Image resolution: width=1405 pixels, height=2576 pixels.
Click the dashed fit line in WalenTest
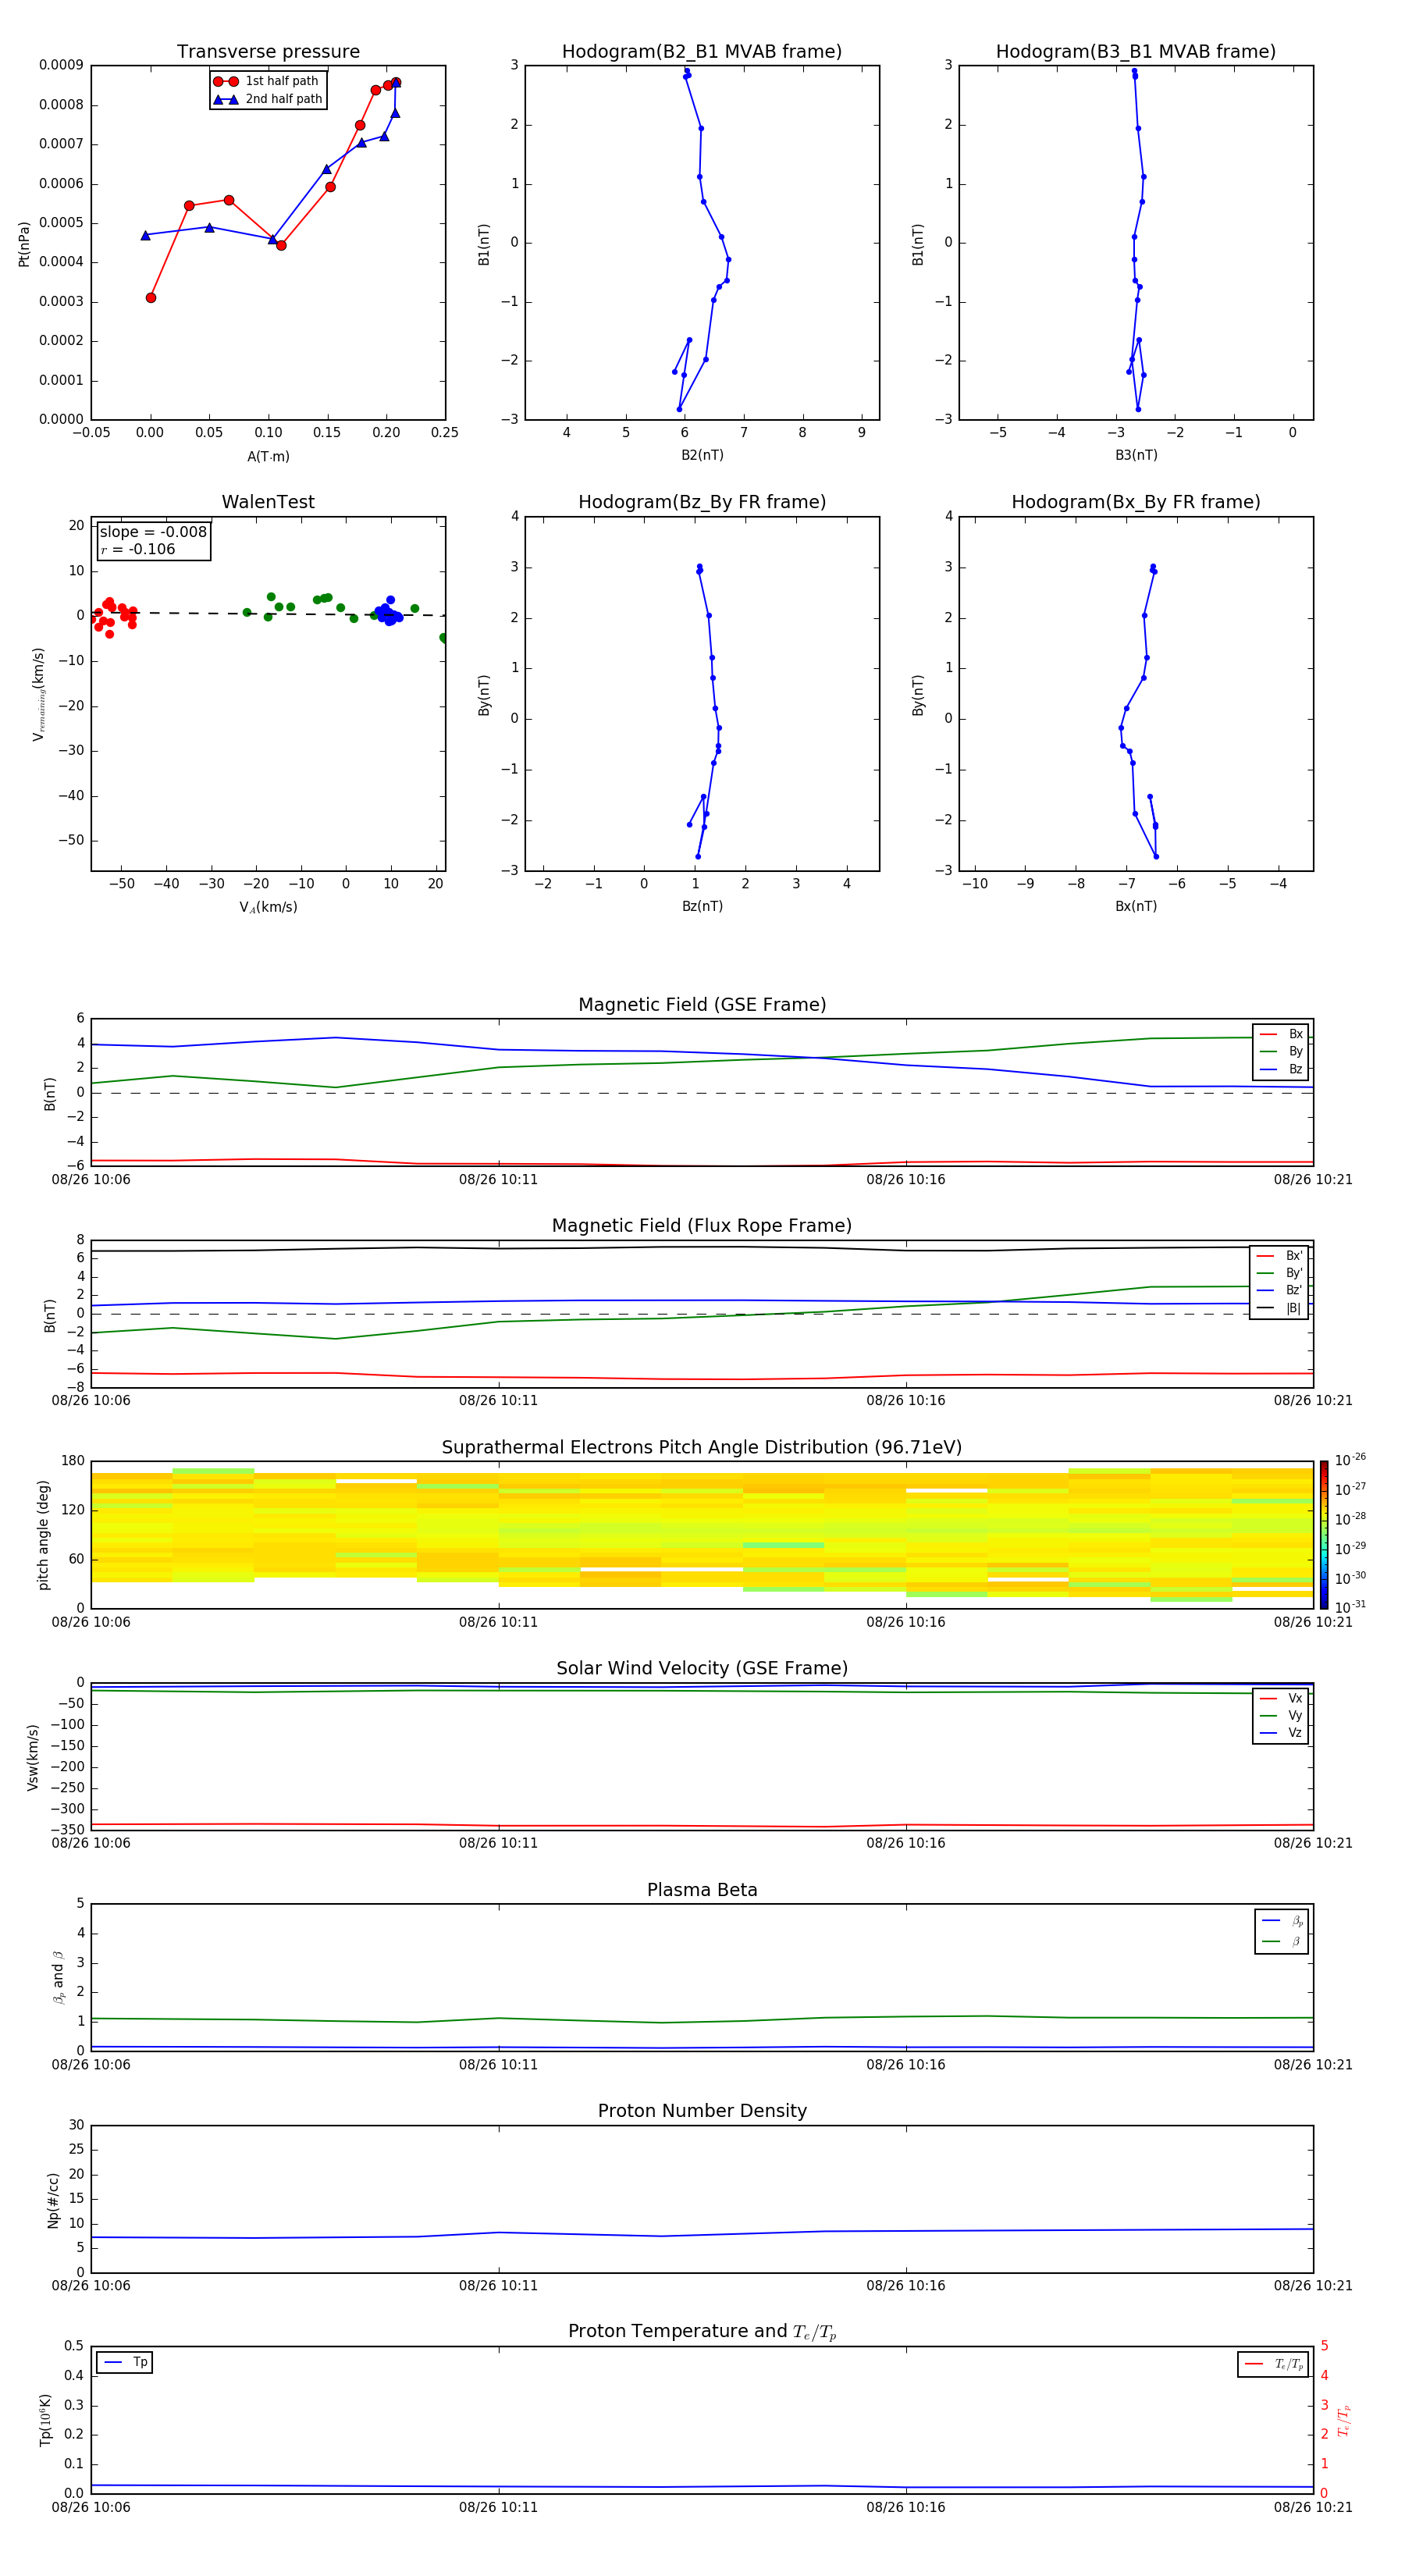pos(268,614)
